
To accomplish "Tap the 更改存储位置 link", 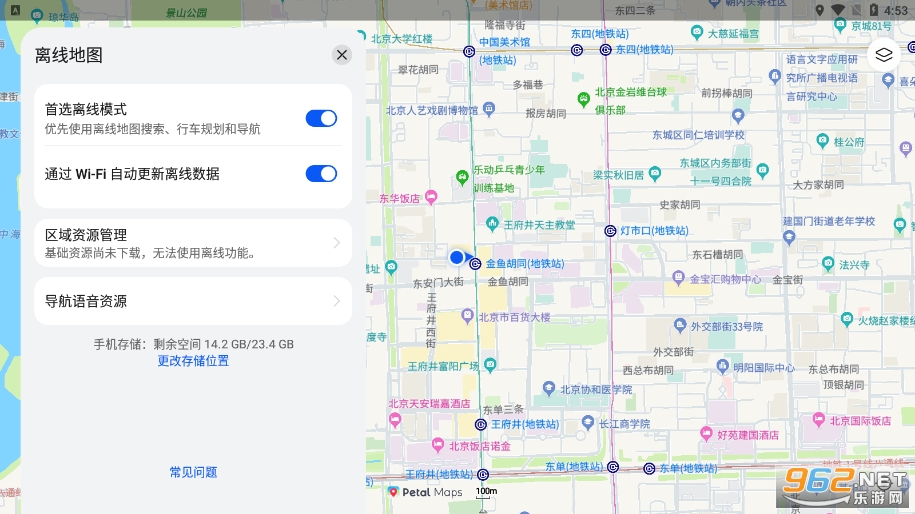I will coord(193,361).
